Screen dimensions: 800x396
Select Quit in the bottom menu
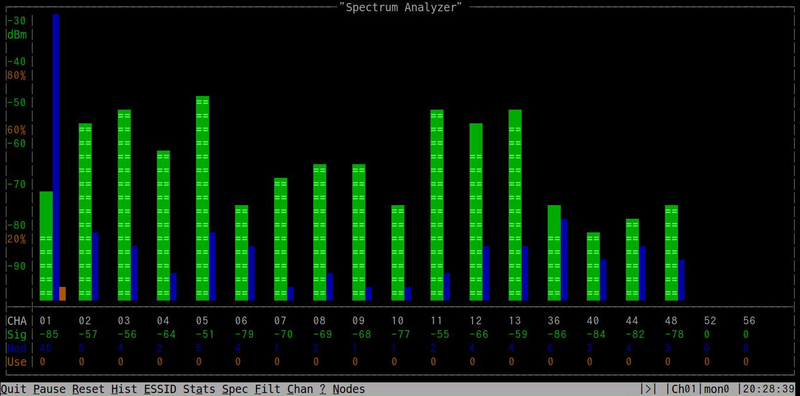14,389
